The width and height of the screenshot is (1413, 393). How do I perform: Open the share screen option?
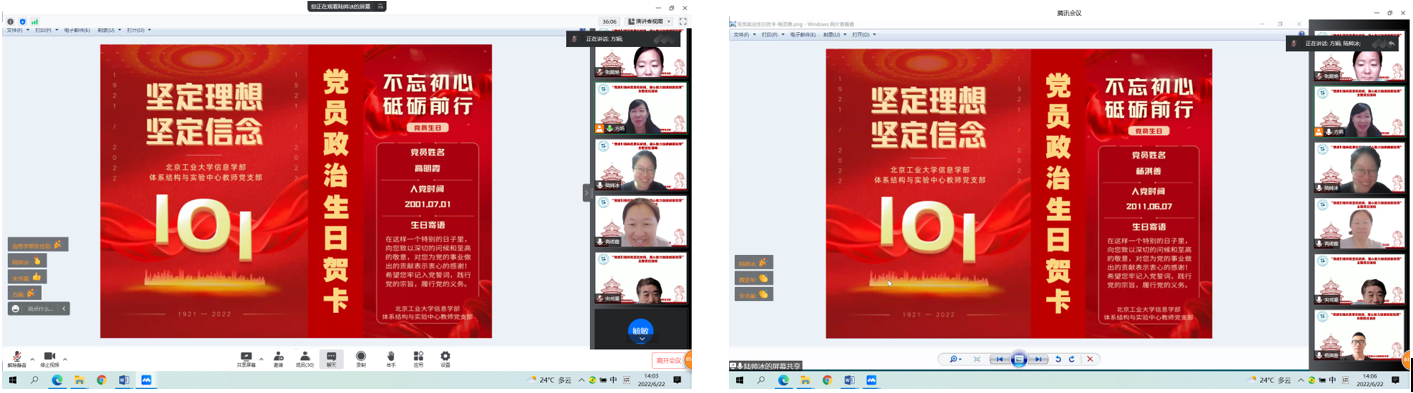[246, 358]
